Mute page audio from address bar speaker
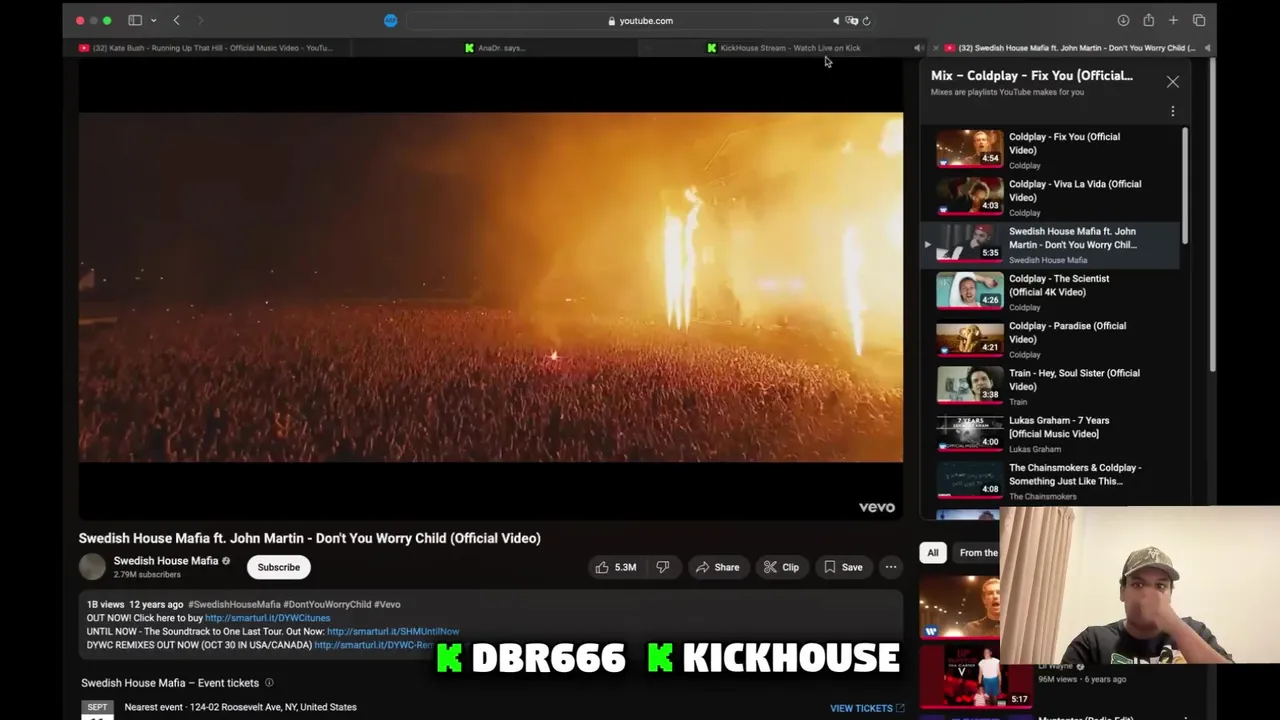The width and height of the screenshot is (1280, 720). click(836, 20)
